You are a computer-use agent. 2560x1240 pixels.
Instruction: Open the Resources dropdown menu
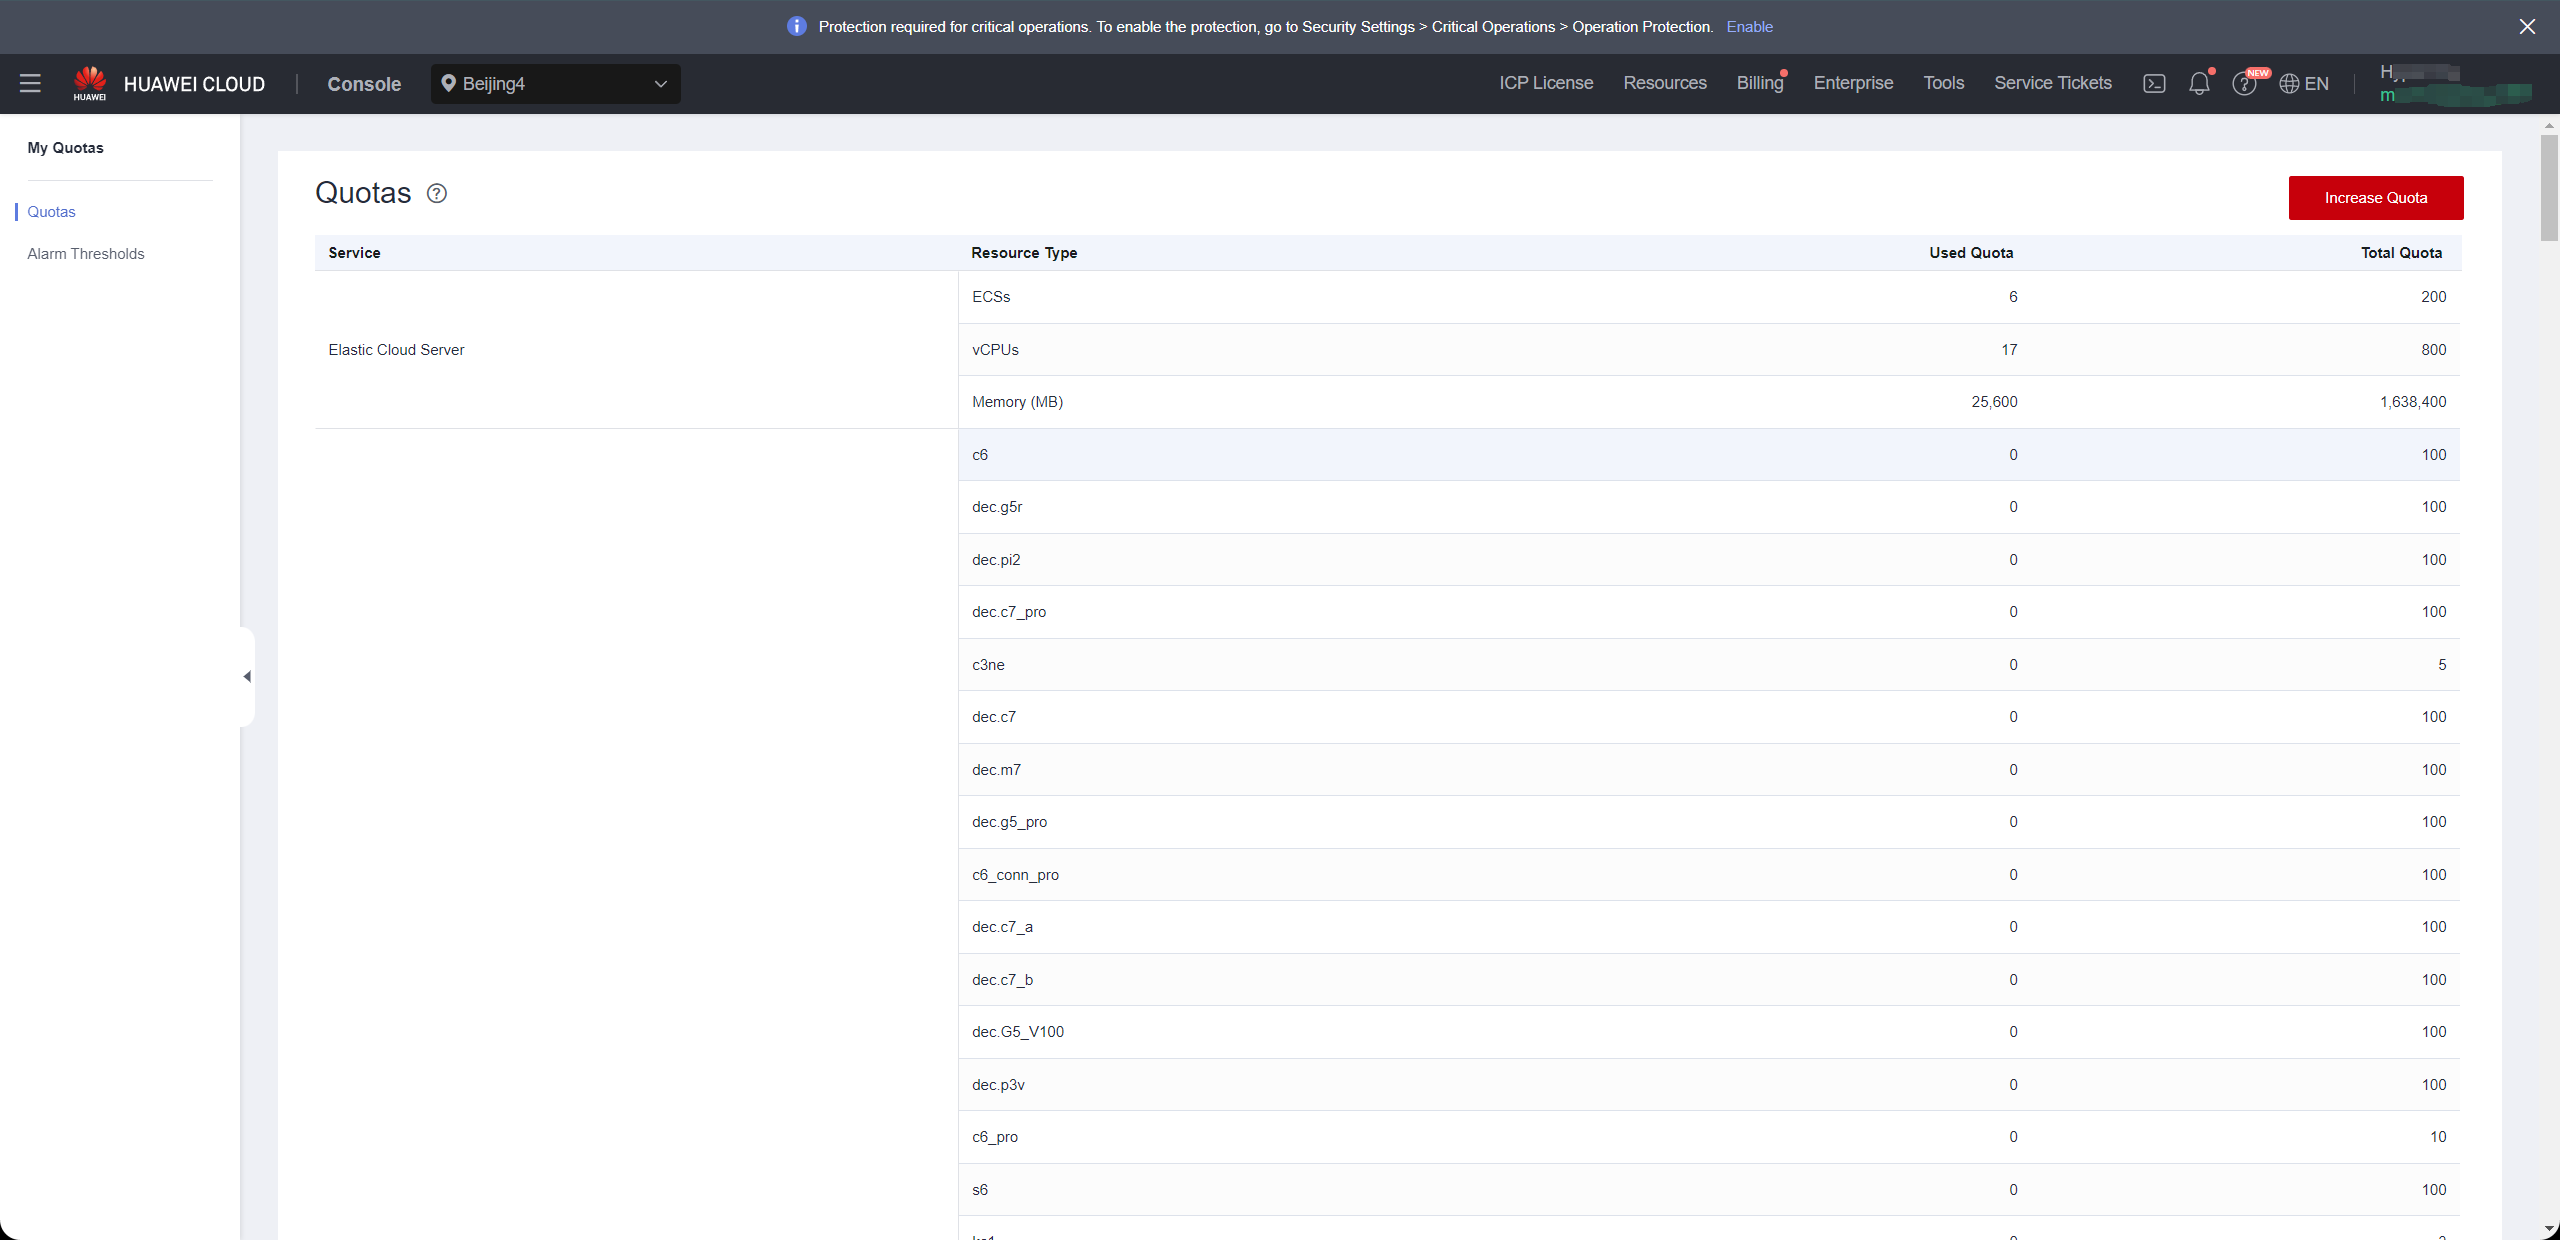coord(1665,83)
